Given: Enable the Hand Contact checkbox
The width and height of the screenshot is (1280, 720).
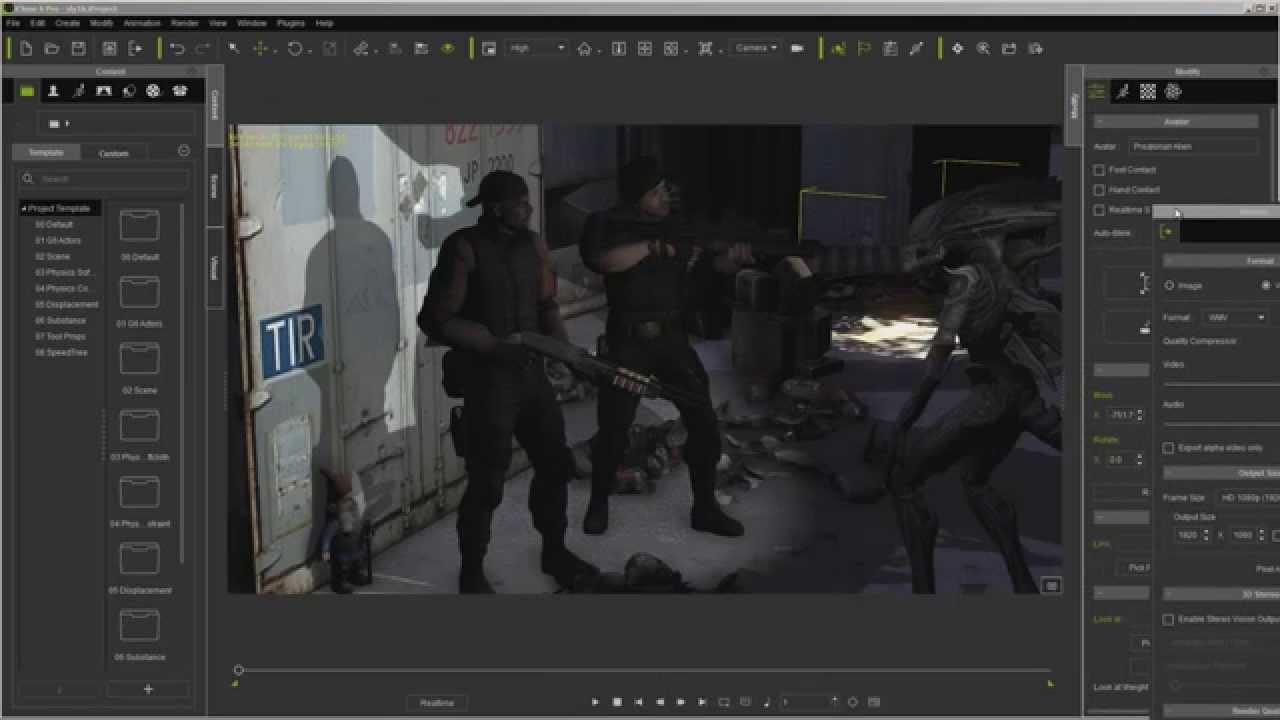Looking at the screenshot, I should [1099, 190].
